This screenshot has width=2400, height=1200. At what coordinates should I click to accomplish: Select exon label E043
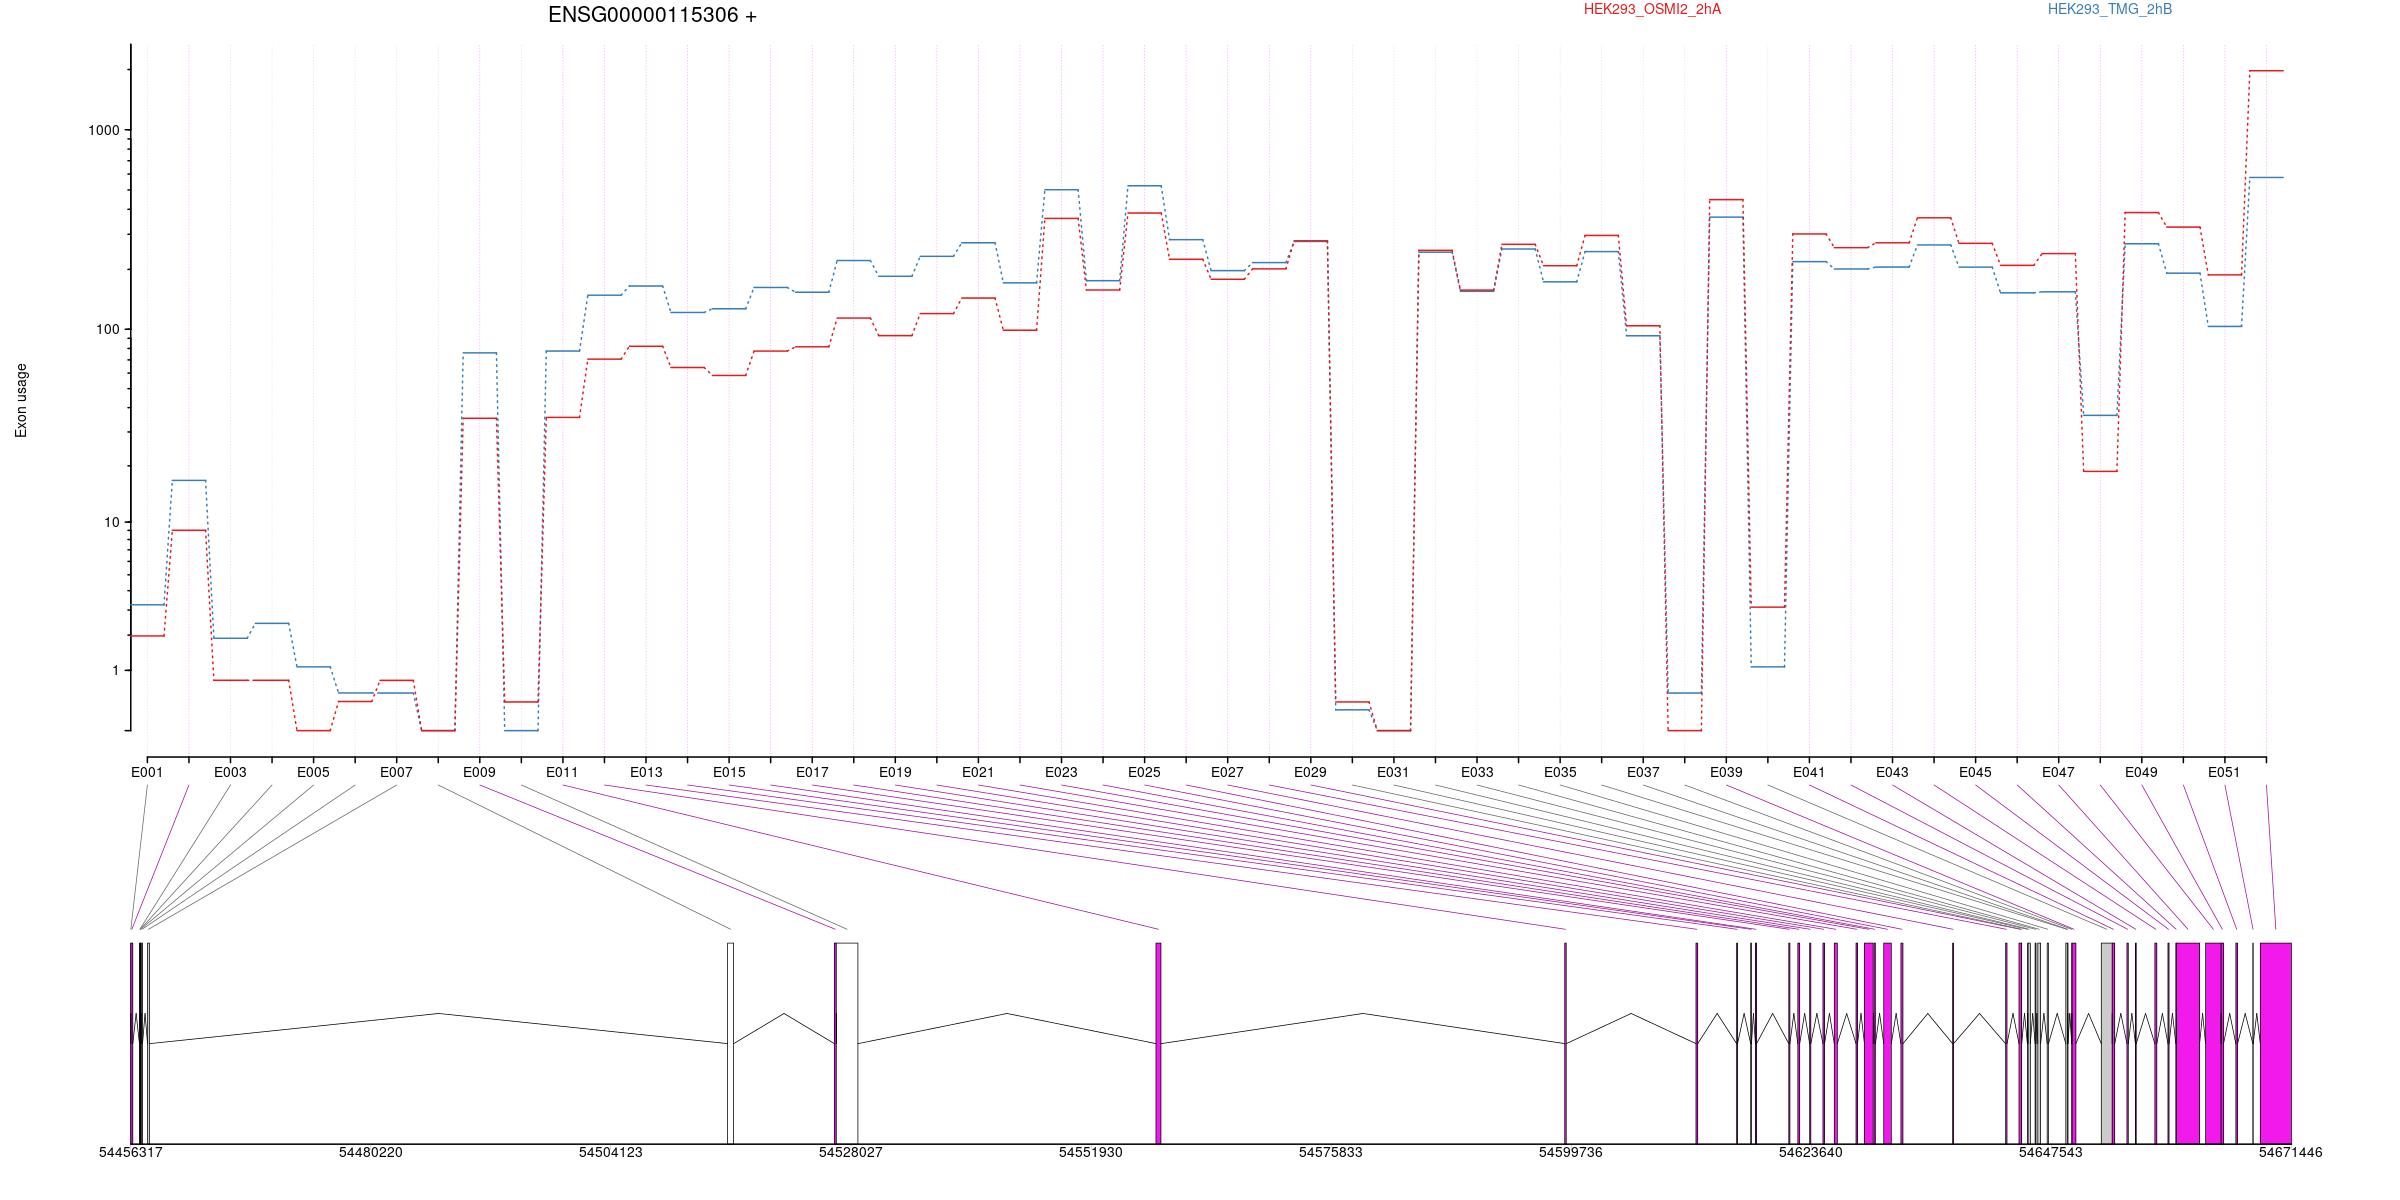[1892, 772]
